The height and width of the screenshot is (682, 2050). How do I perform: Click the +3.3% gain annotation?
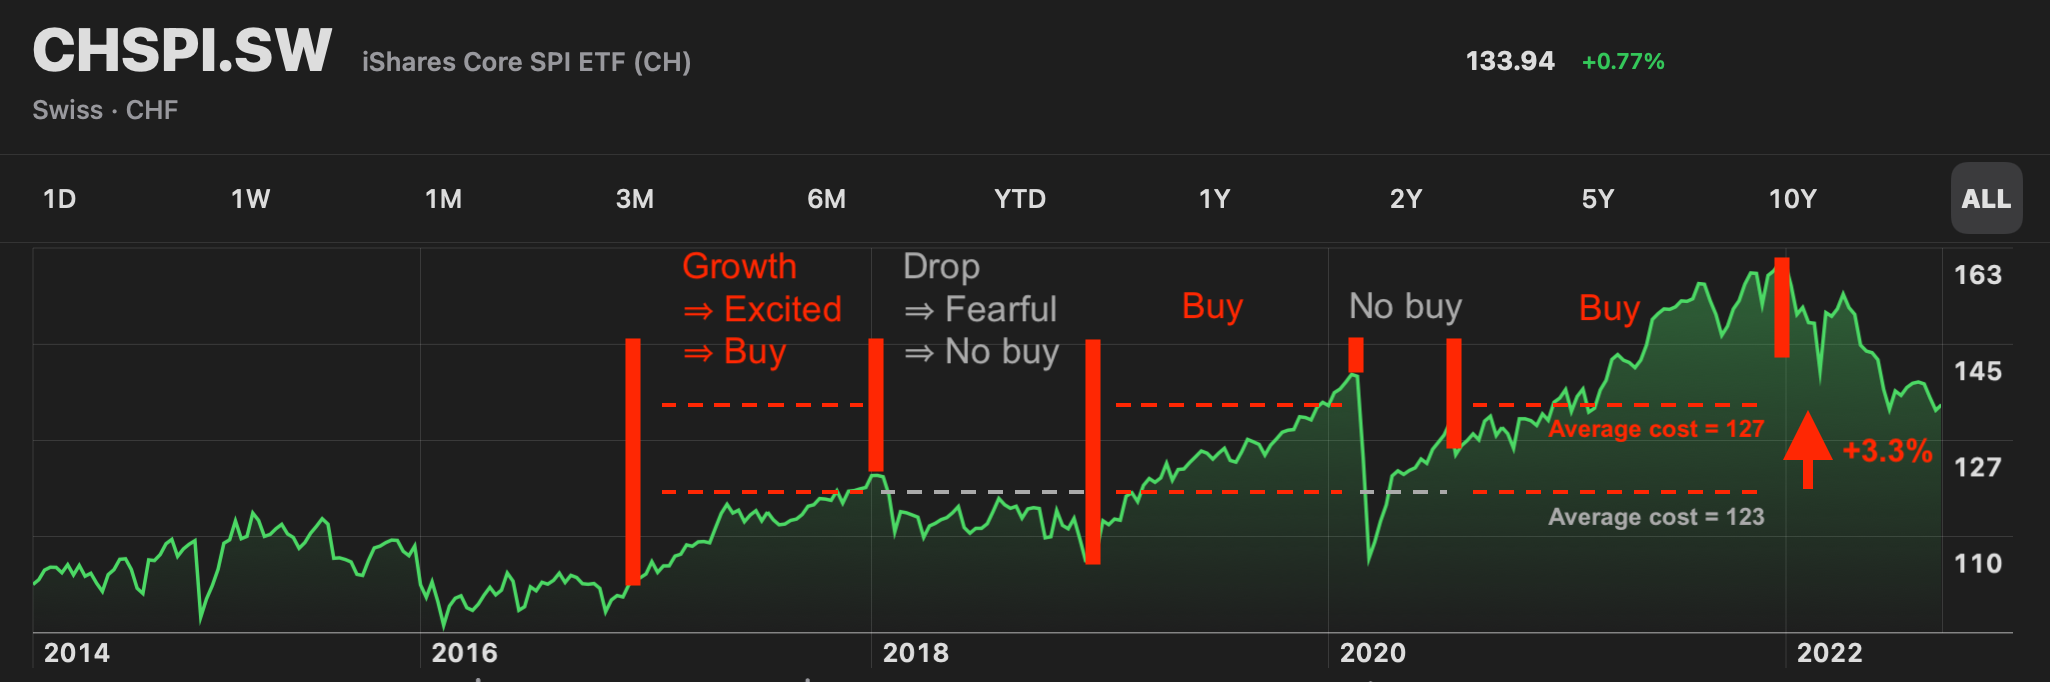pos(1887,450)
